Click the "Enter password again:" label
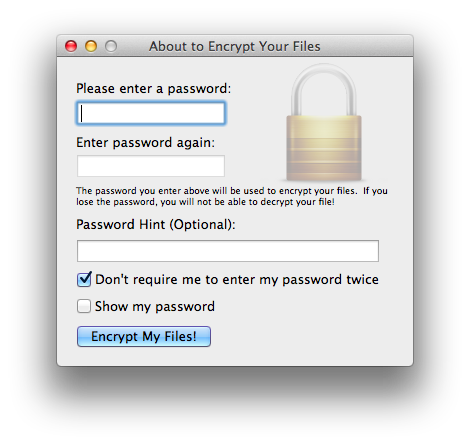This screenshot has height=445, width=470. pos(145,143)
